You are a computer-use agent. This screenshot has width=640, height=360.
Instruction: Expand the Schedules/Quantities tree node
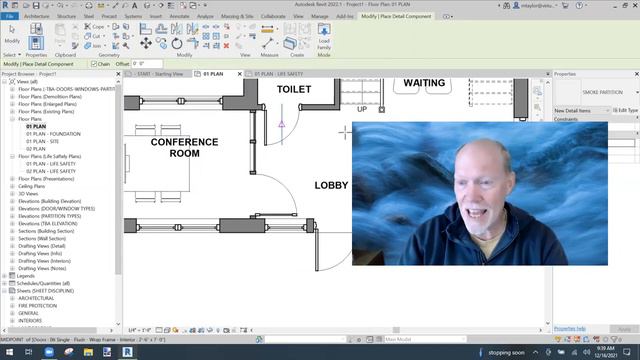click(4, 283)
